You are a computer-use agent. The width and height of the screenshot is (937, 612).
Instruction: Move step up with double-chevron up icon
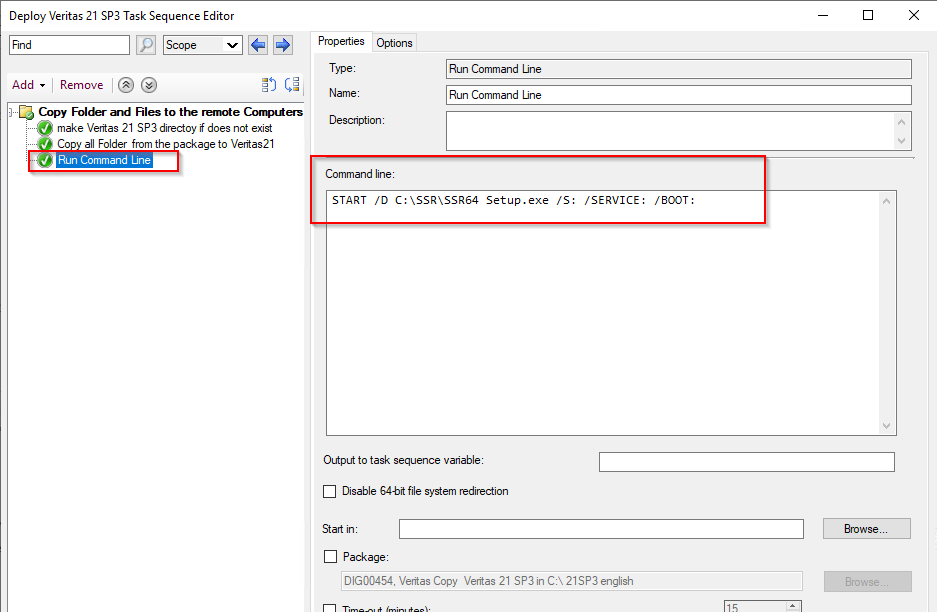click(125, 85)
